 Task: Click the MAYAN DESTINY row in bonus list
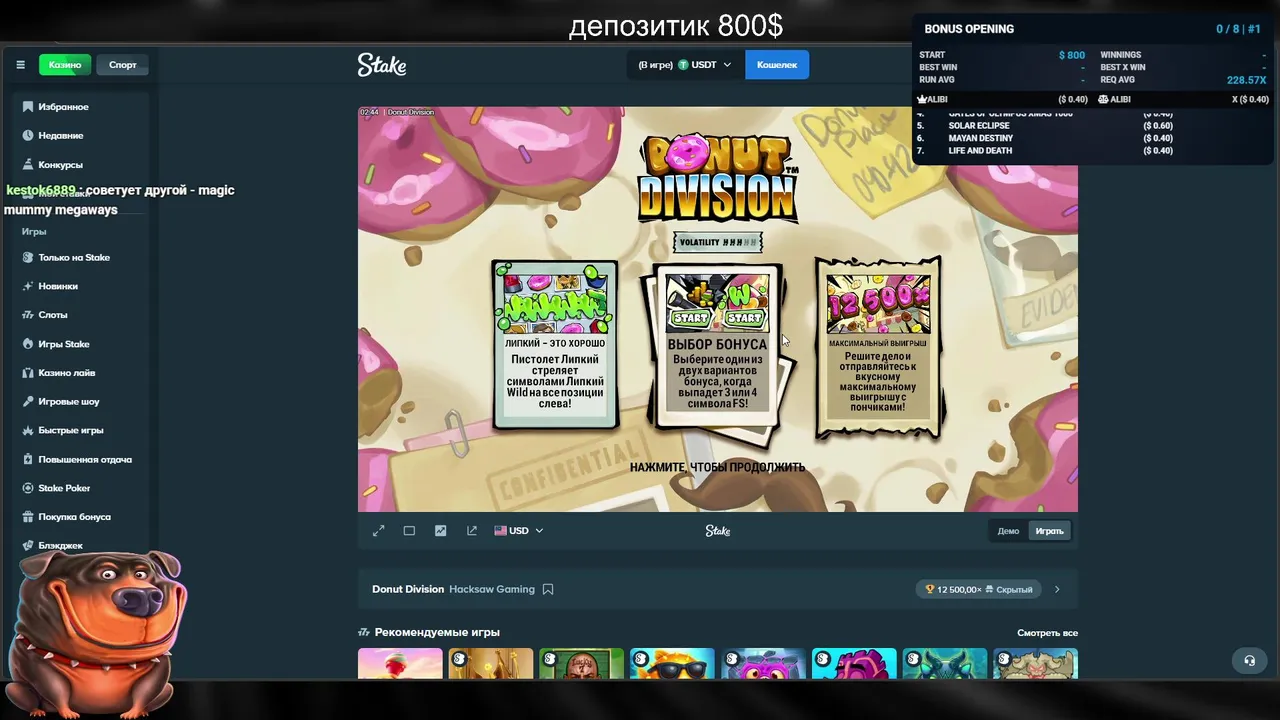point(1045,138)
